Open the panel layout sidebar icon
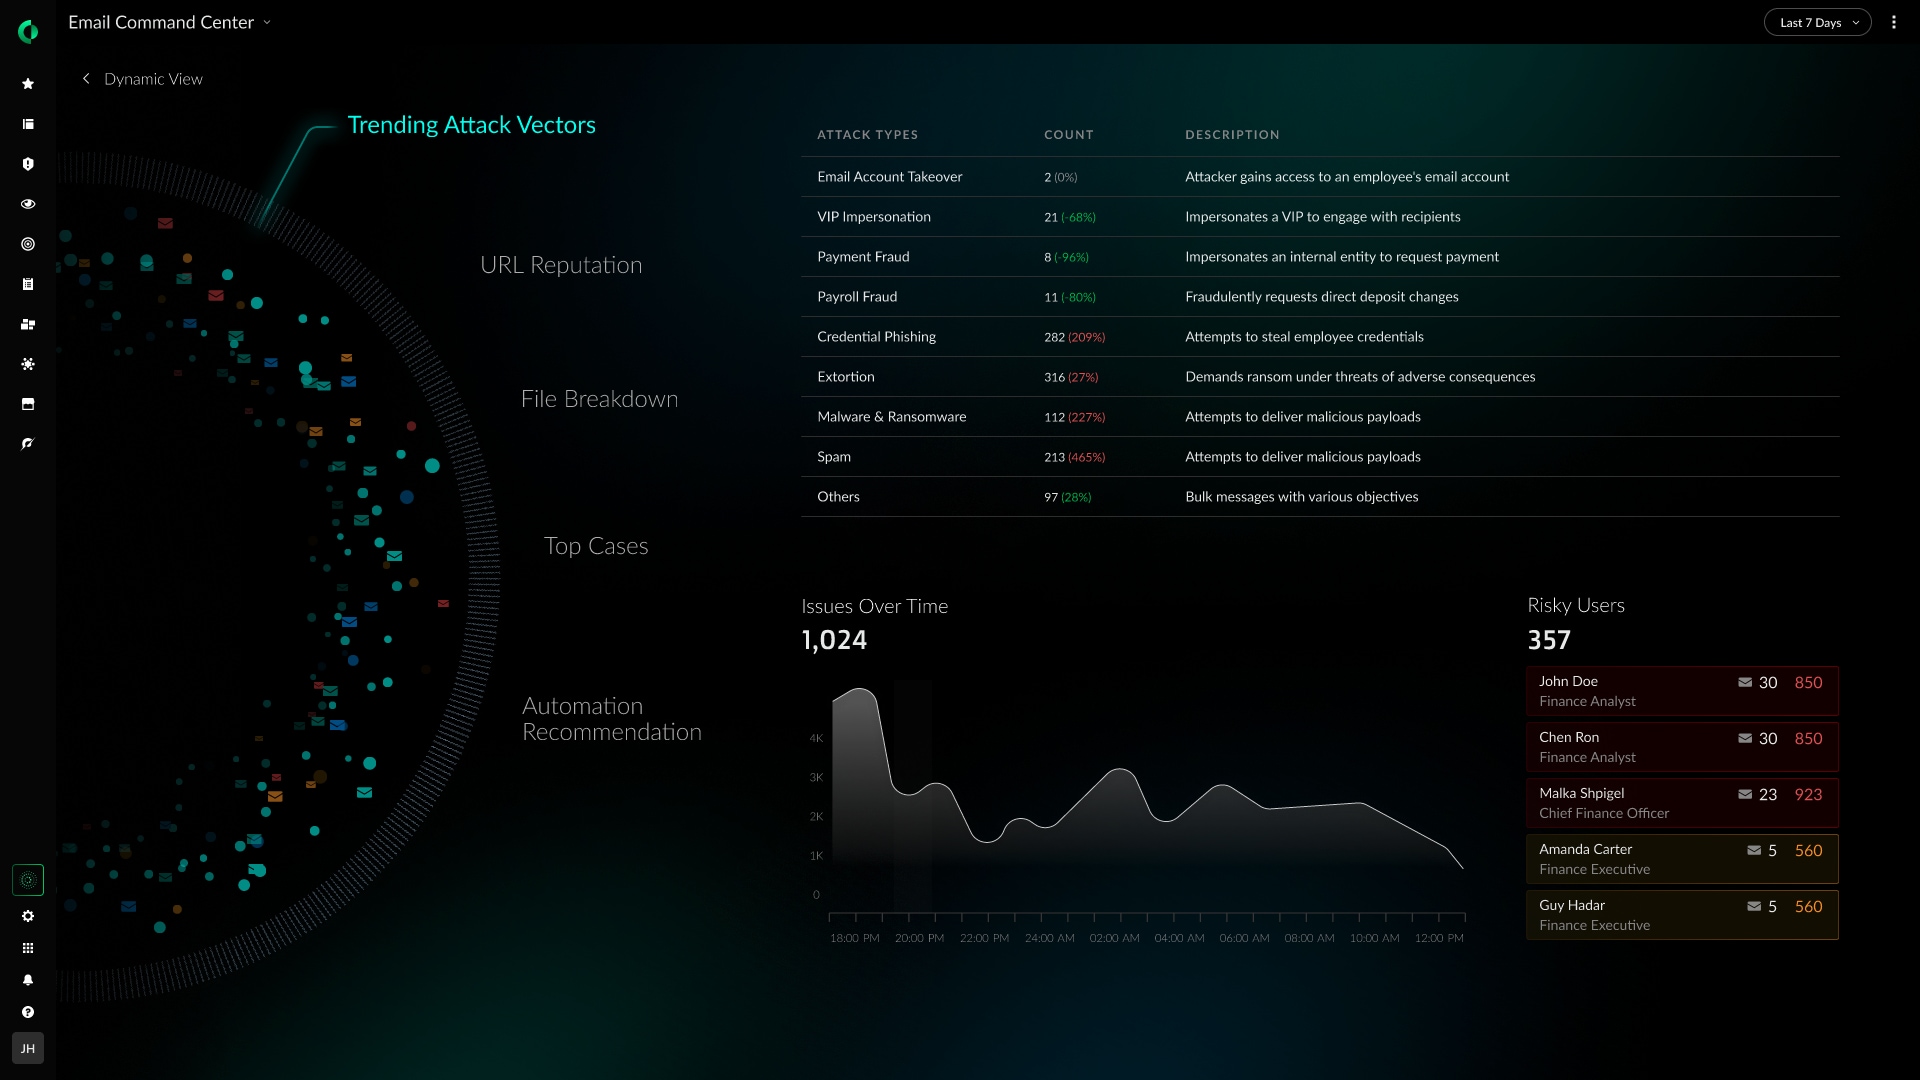 click(28, 124)
